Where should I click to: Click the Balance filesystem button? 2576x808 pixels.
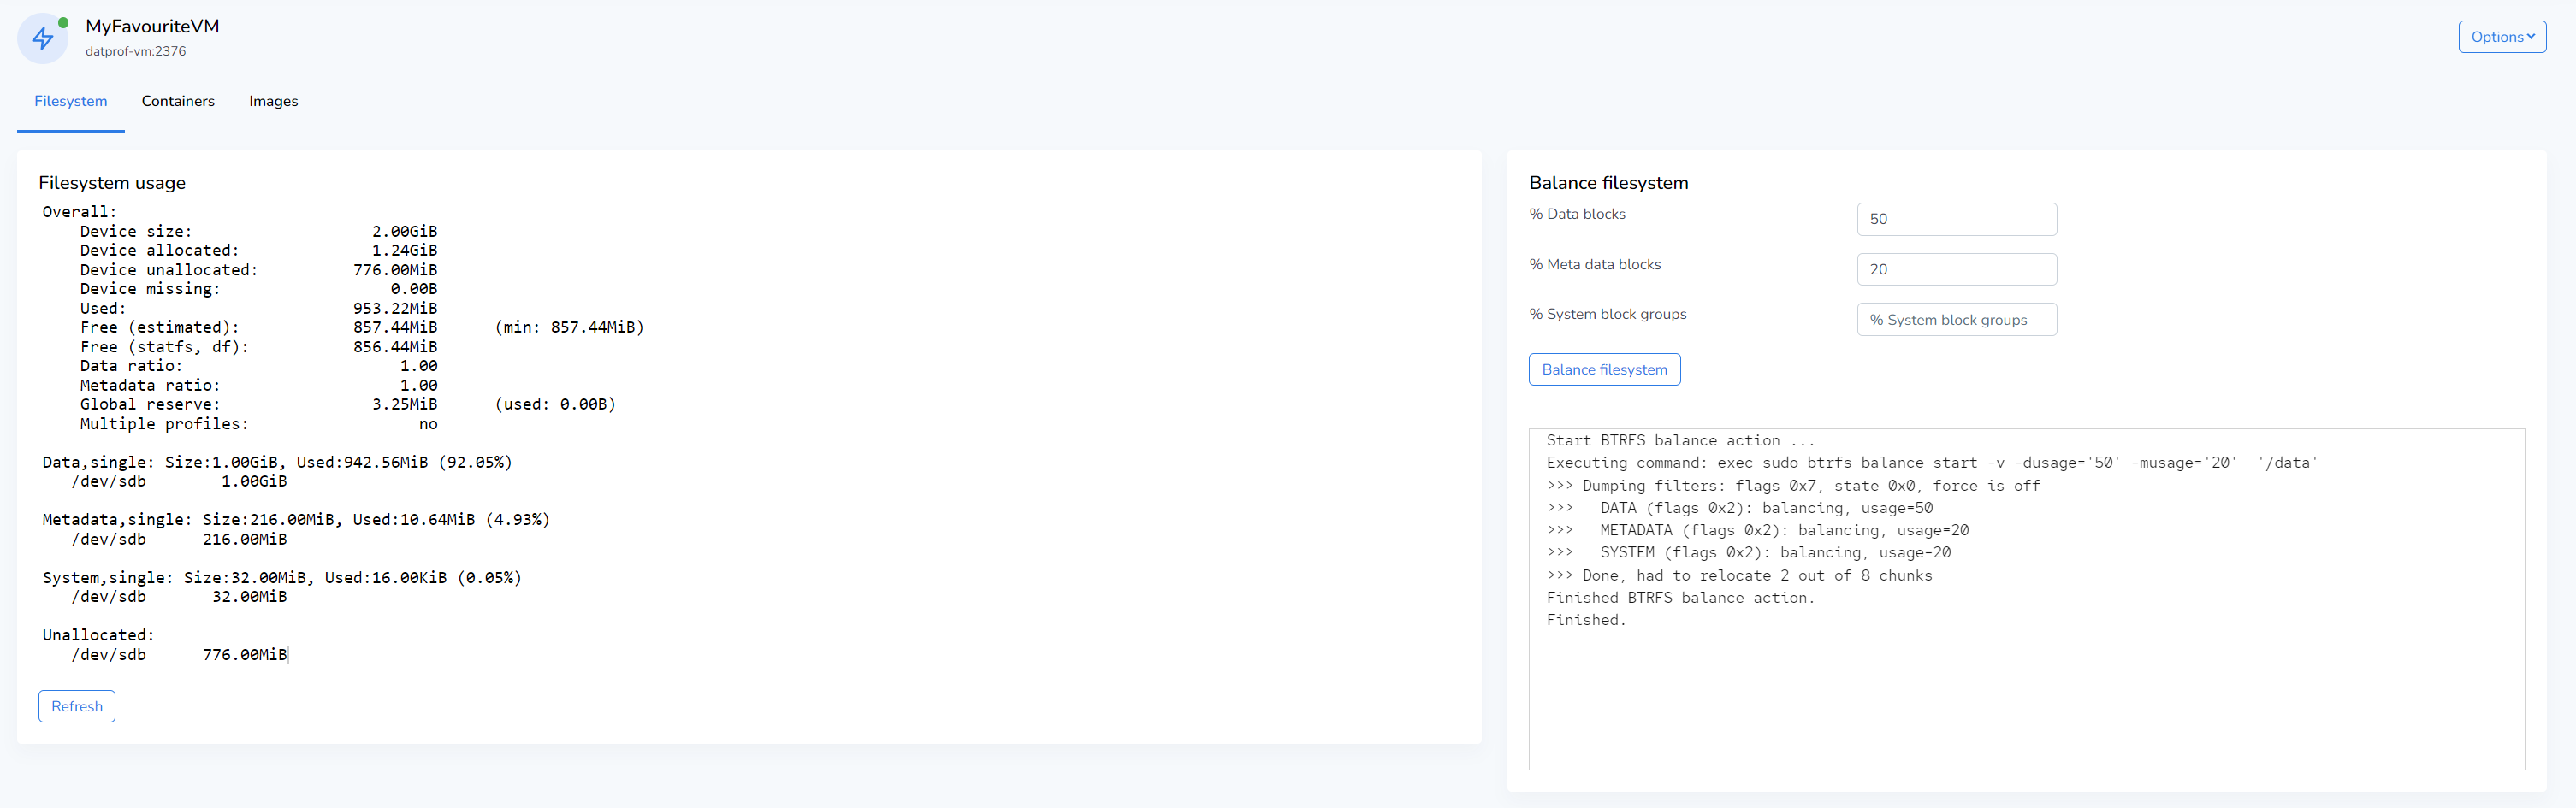click(1603, 369)
